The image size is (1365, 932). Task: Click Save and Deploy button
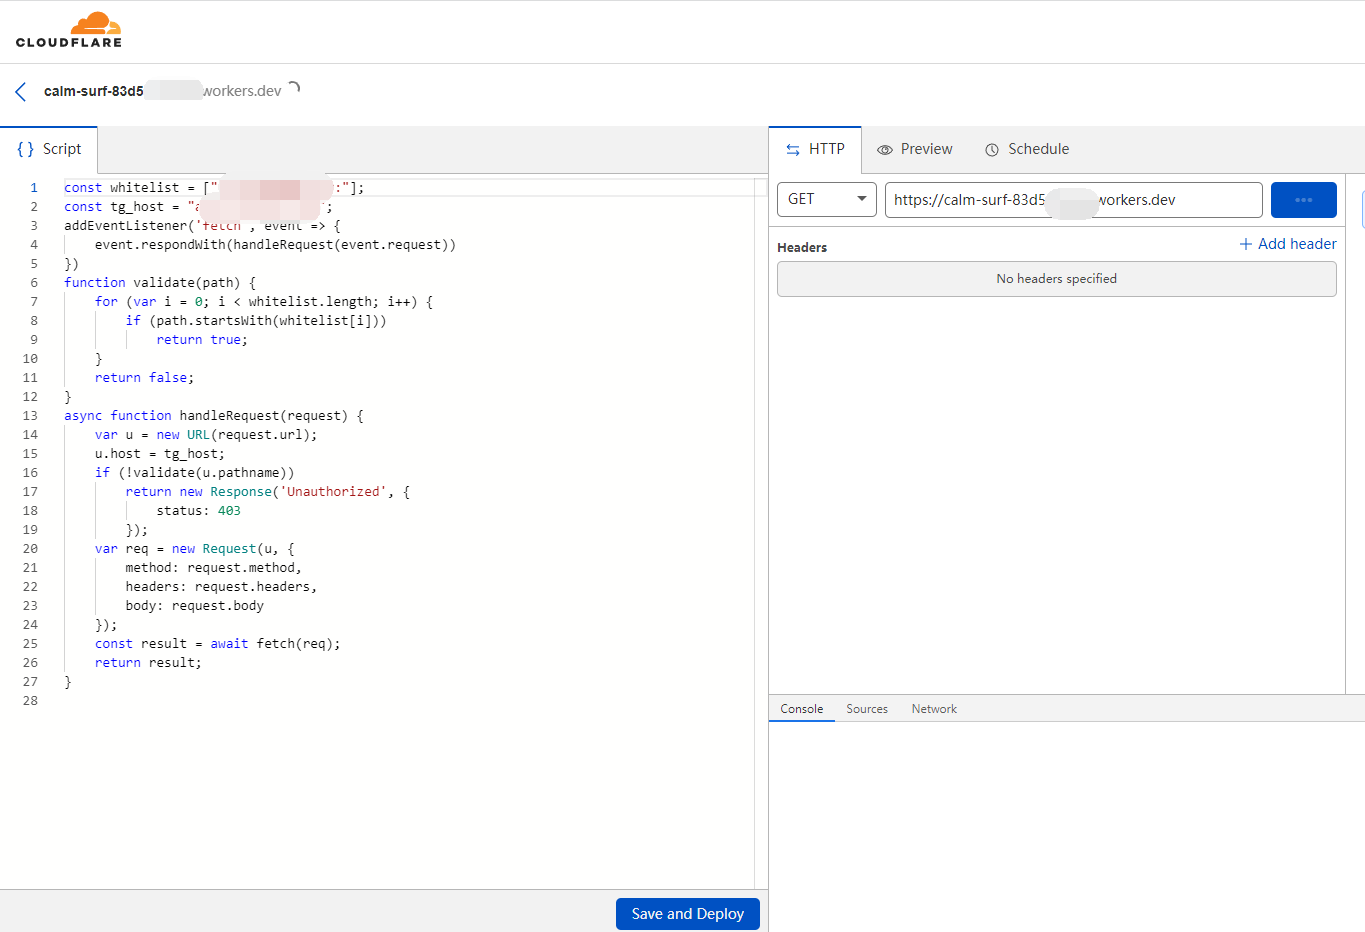(x=688, y=914)
